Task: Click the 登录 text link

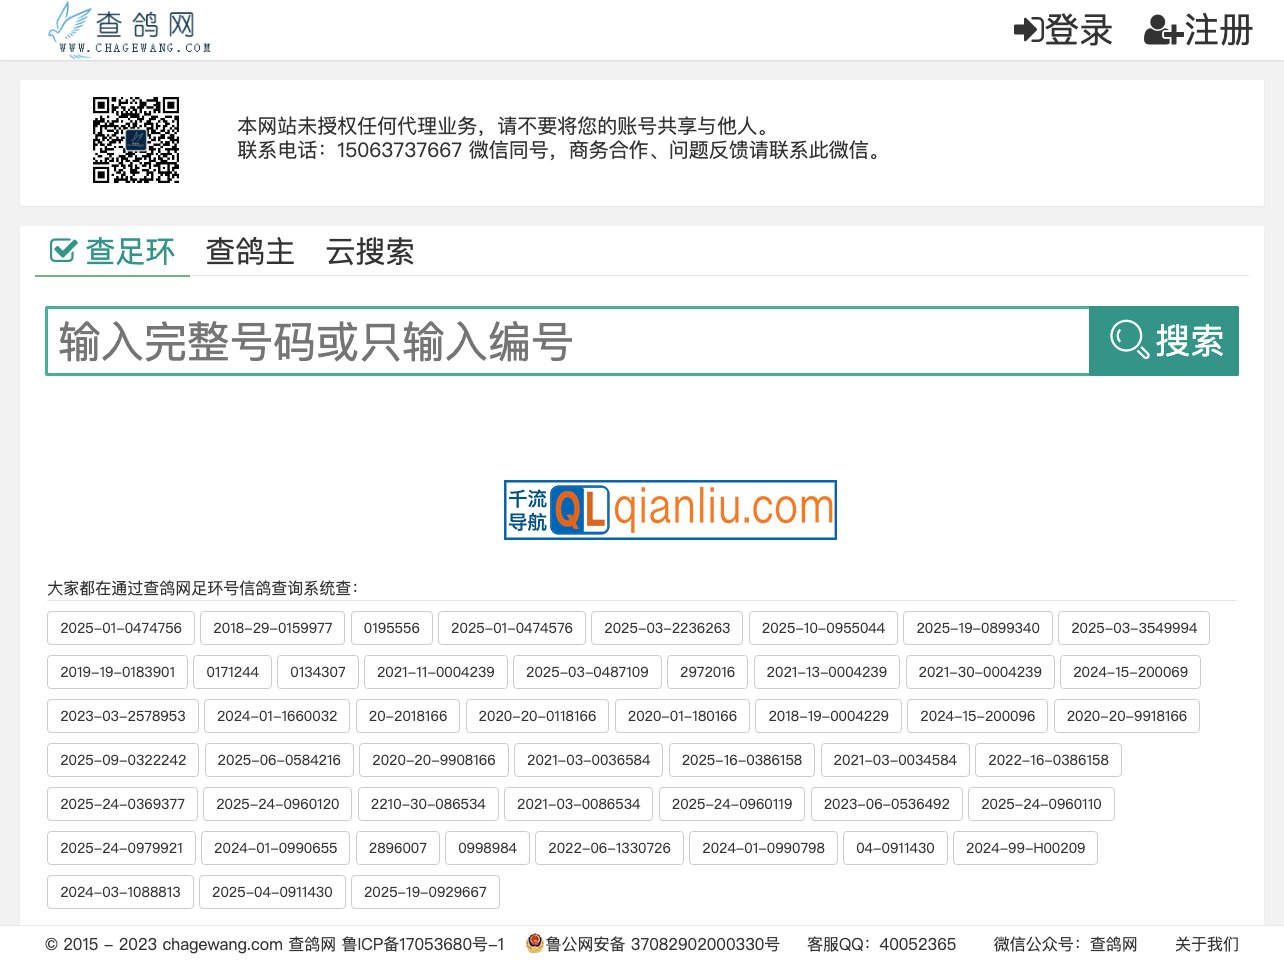Action: (x=1079, y=30)
